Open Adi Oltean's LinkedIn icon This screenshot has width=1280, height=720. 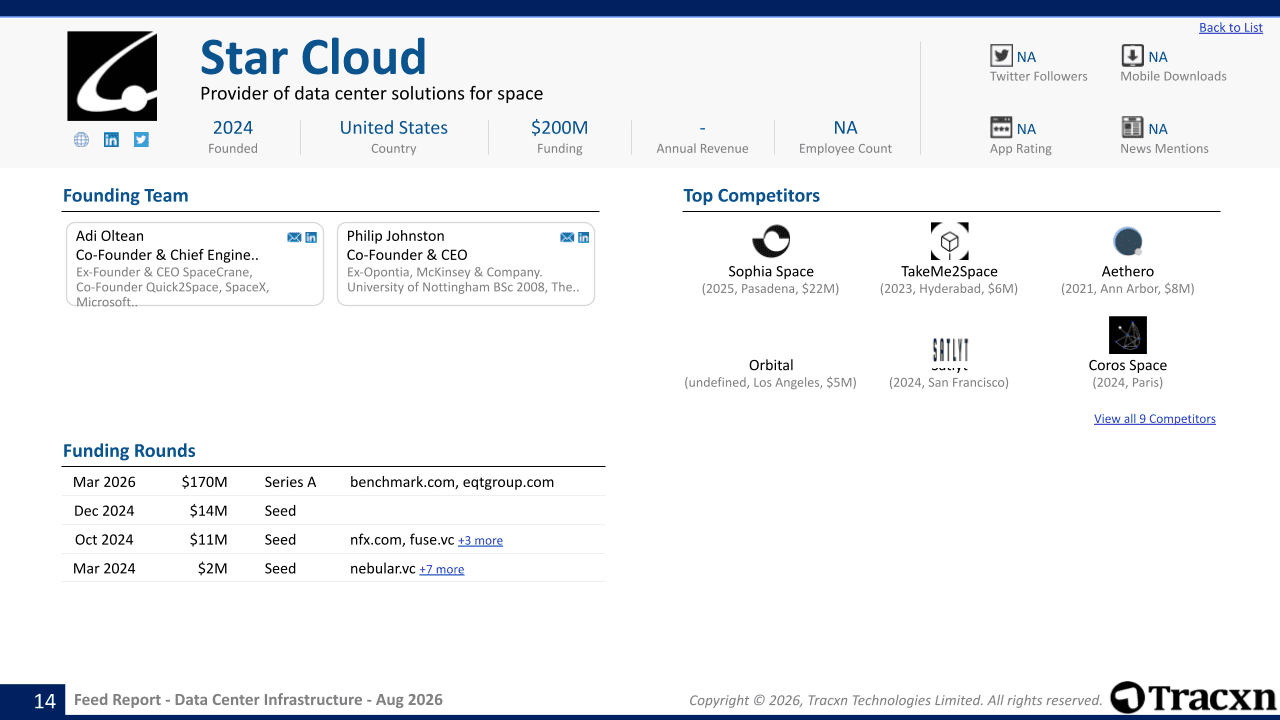[x=311, y=237]
